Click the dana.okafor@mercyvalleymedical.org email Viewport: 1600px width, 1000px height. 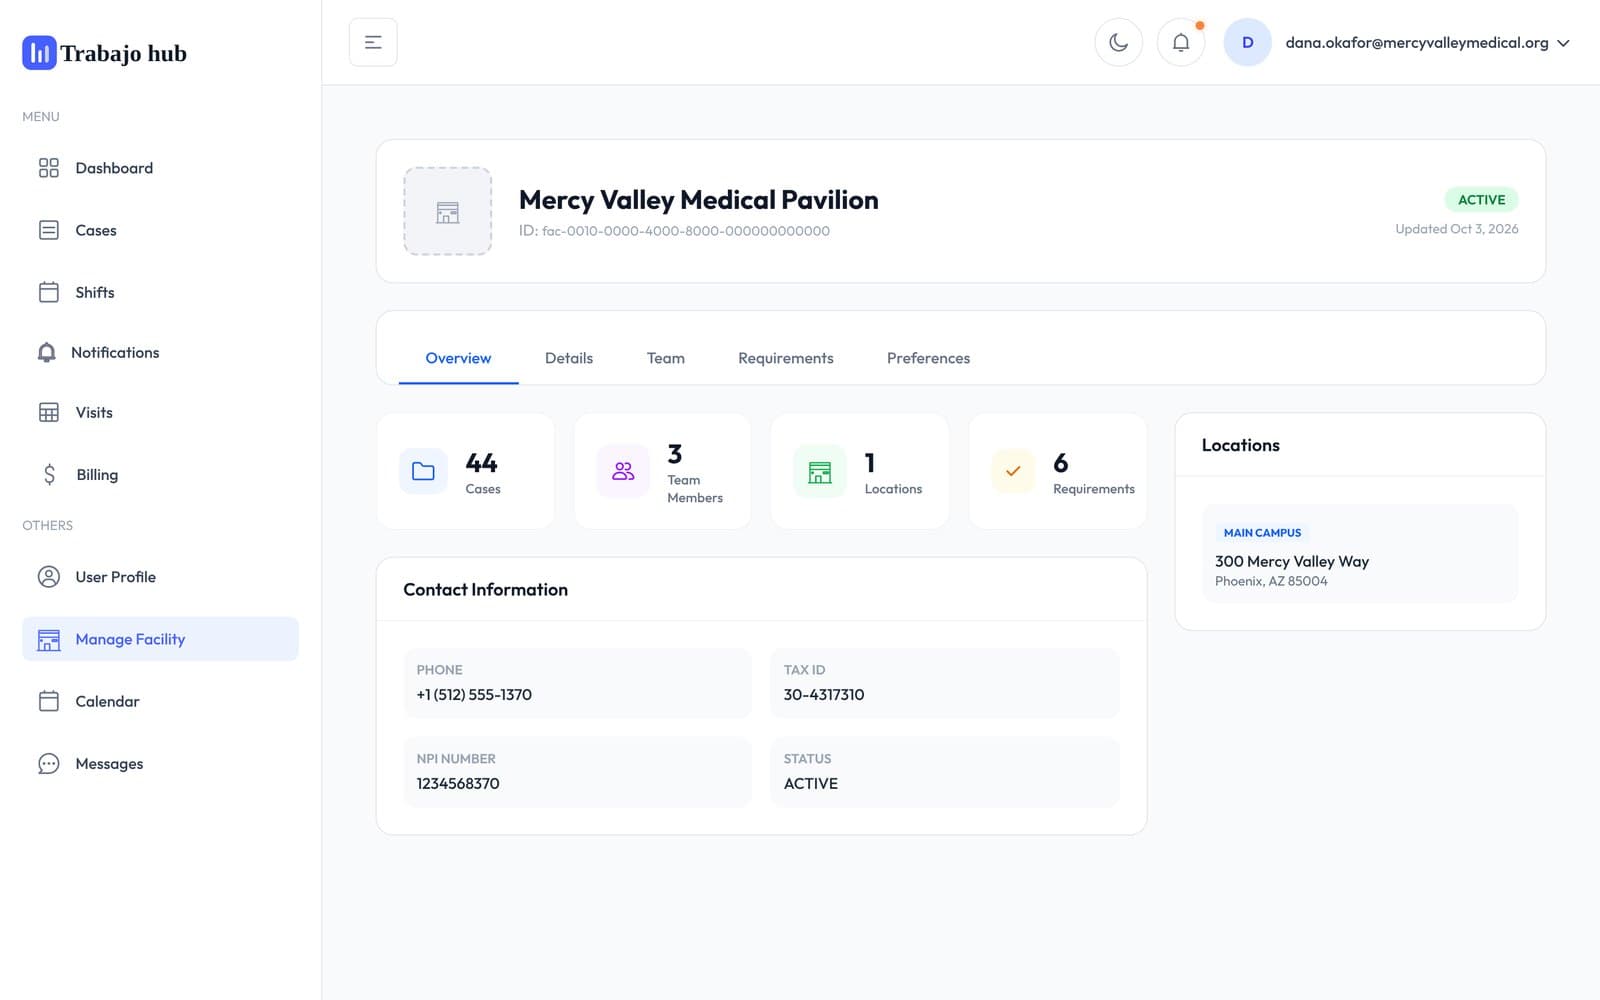[1417, 43]
